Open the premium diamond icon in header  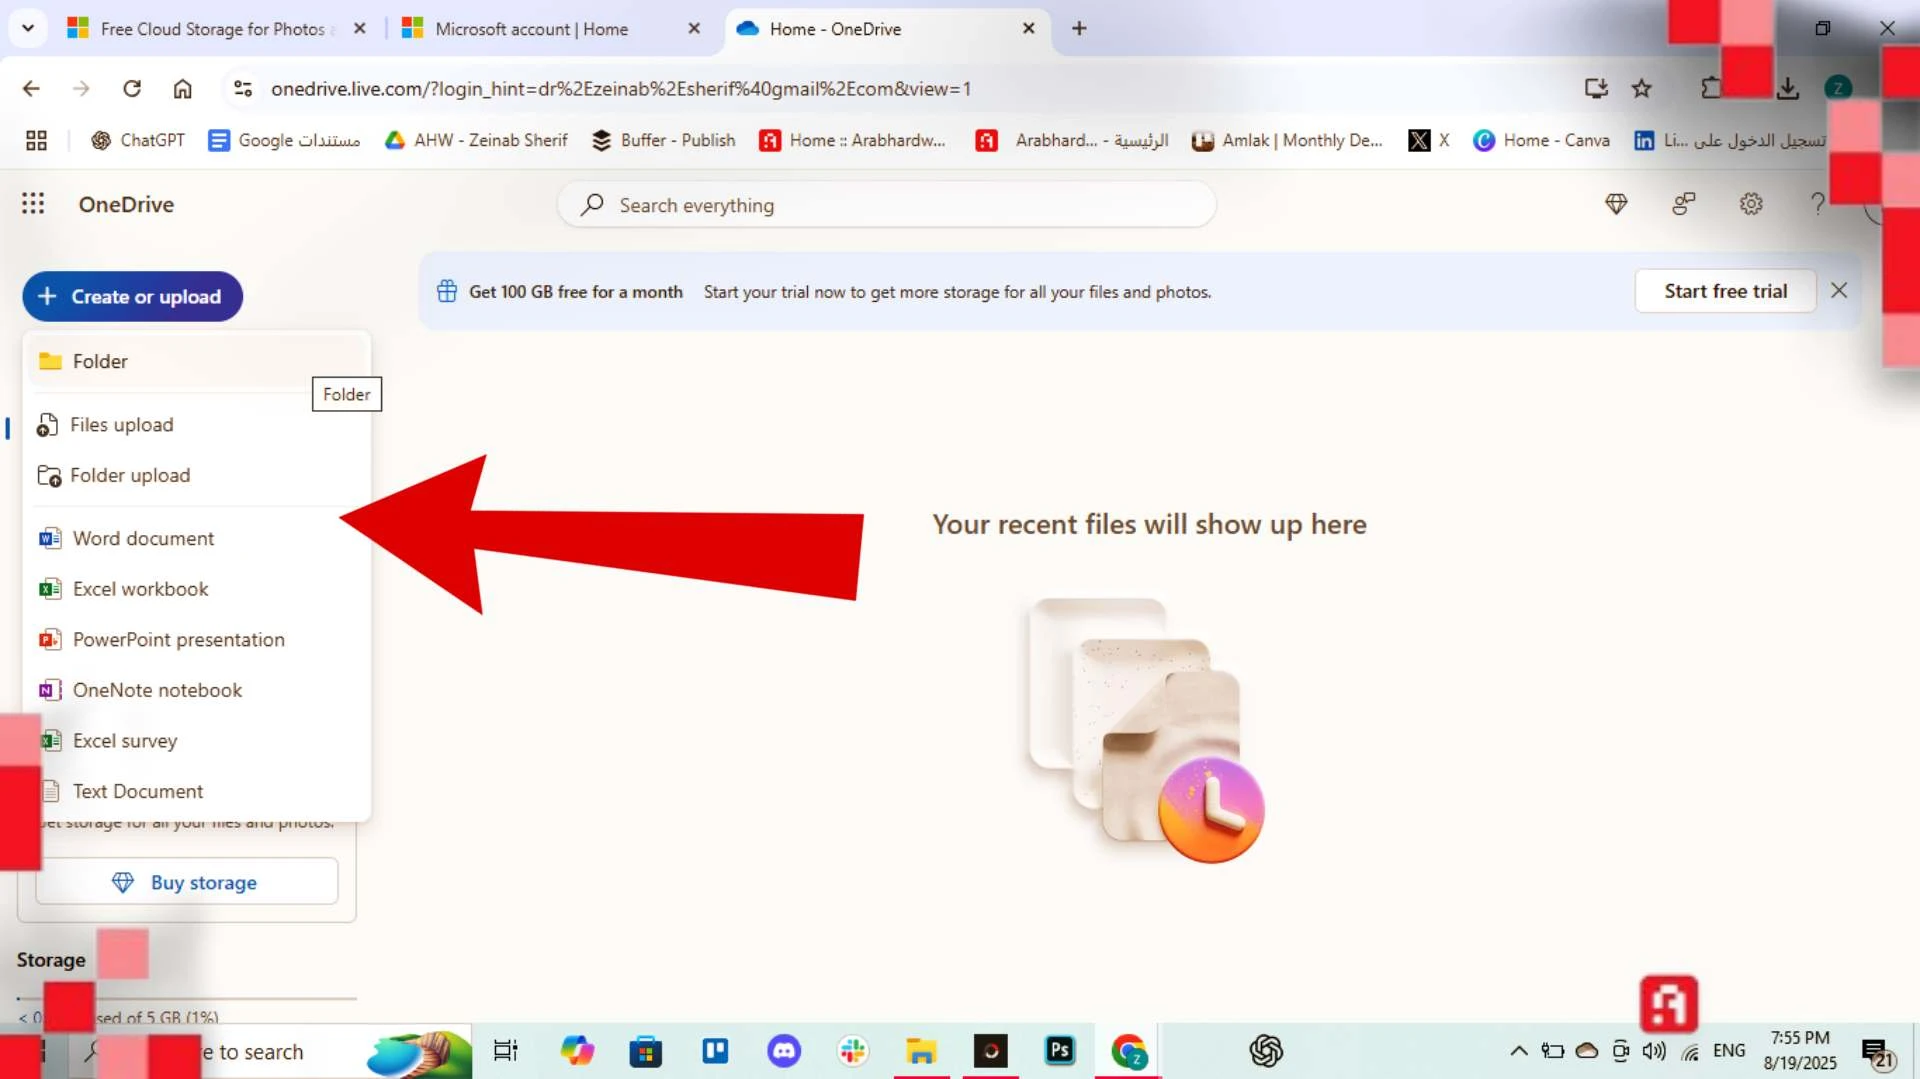(1616, 204)
